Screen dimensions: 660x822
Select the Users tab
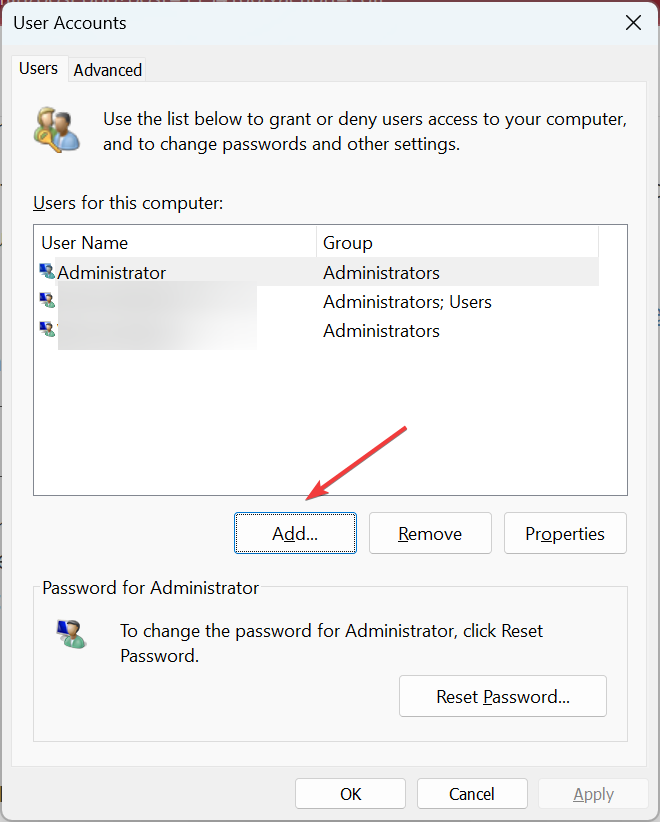38,69
